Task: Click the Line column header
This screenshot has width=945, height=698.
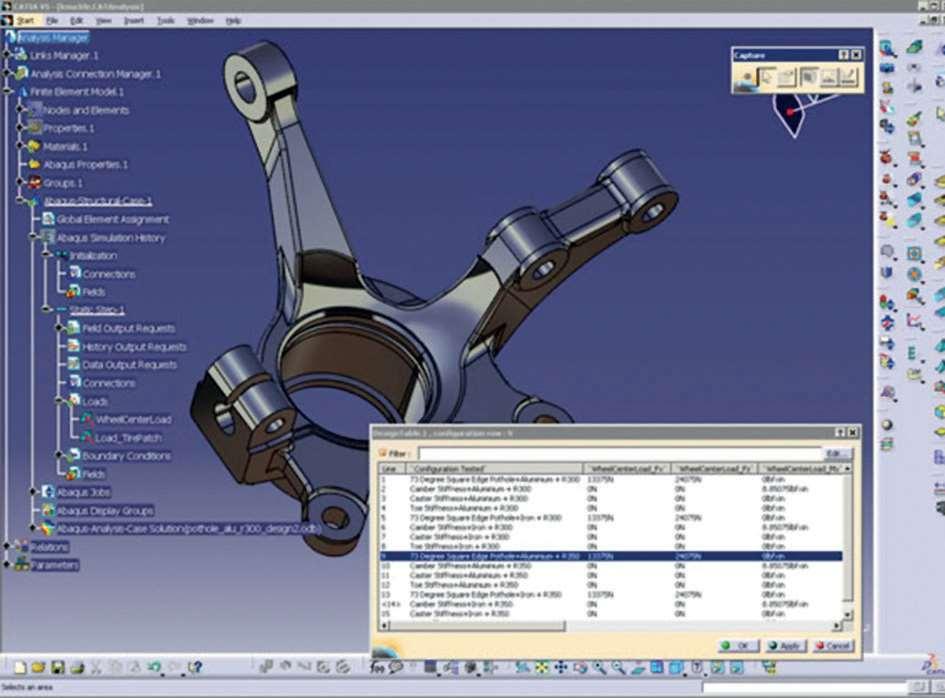Action: click(392, 468)
